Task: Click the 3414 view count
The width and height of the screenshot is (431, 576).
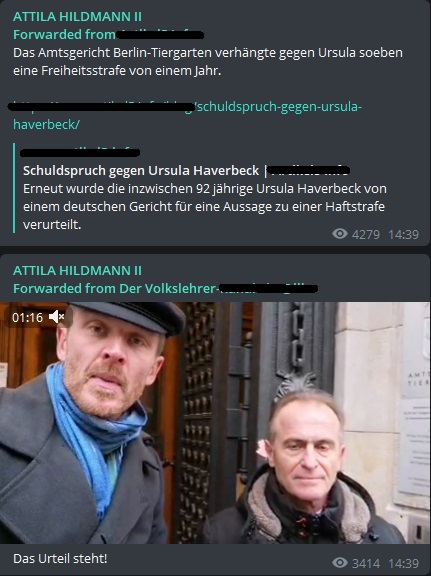Action: tap(366, 563)
